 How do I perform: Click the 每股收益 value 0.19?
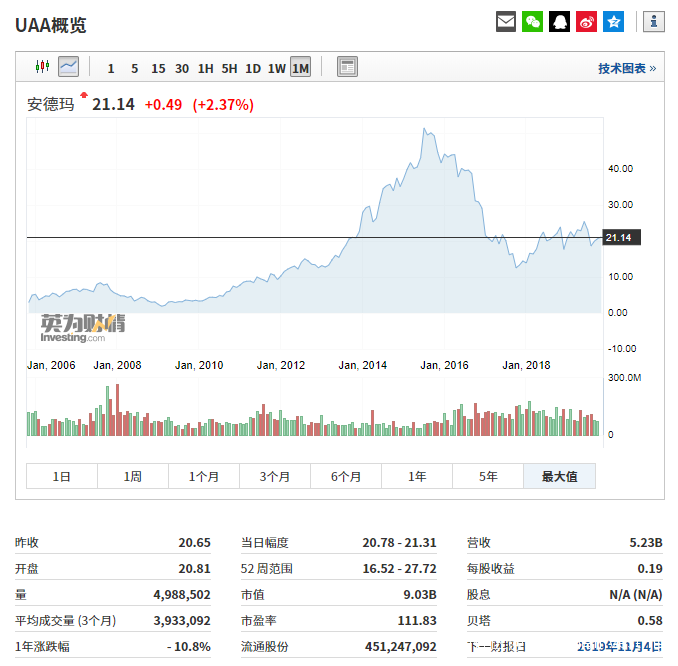click(649, 569)
